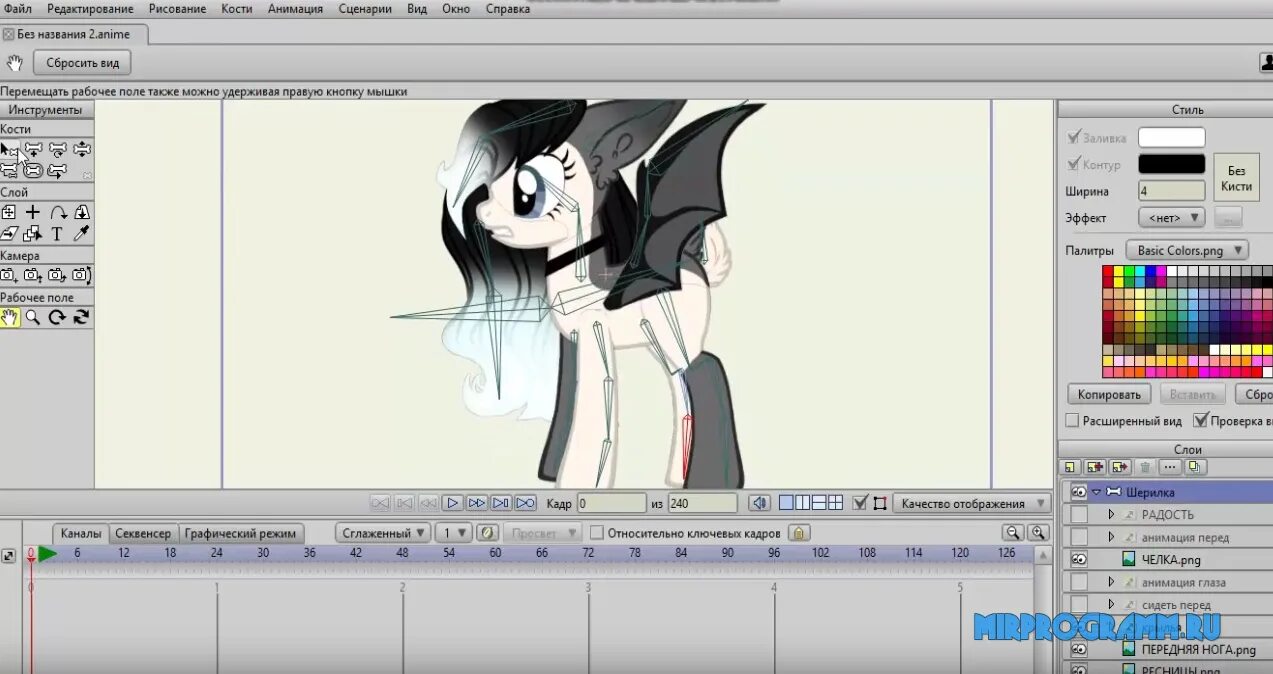Switch to the Секвенсер tab
This screenshot has width=1273, height=674.
tap(142, 533)
